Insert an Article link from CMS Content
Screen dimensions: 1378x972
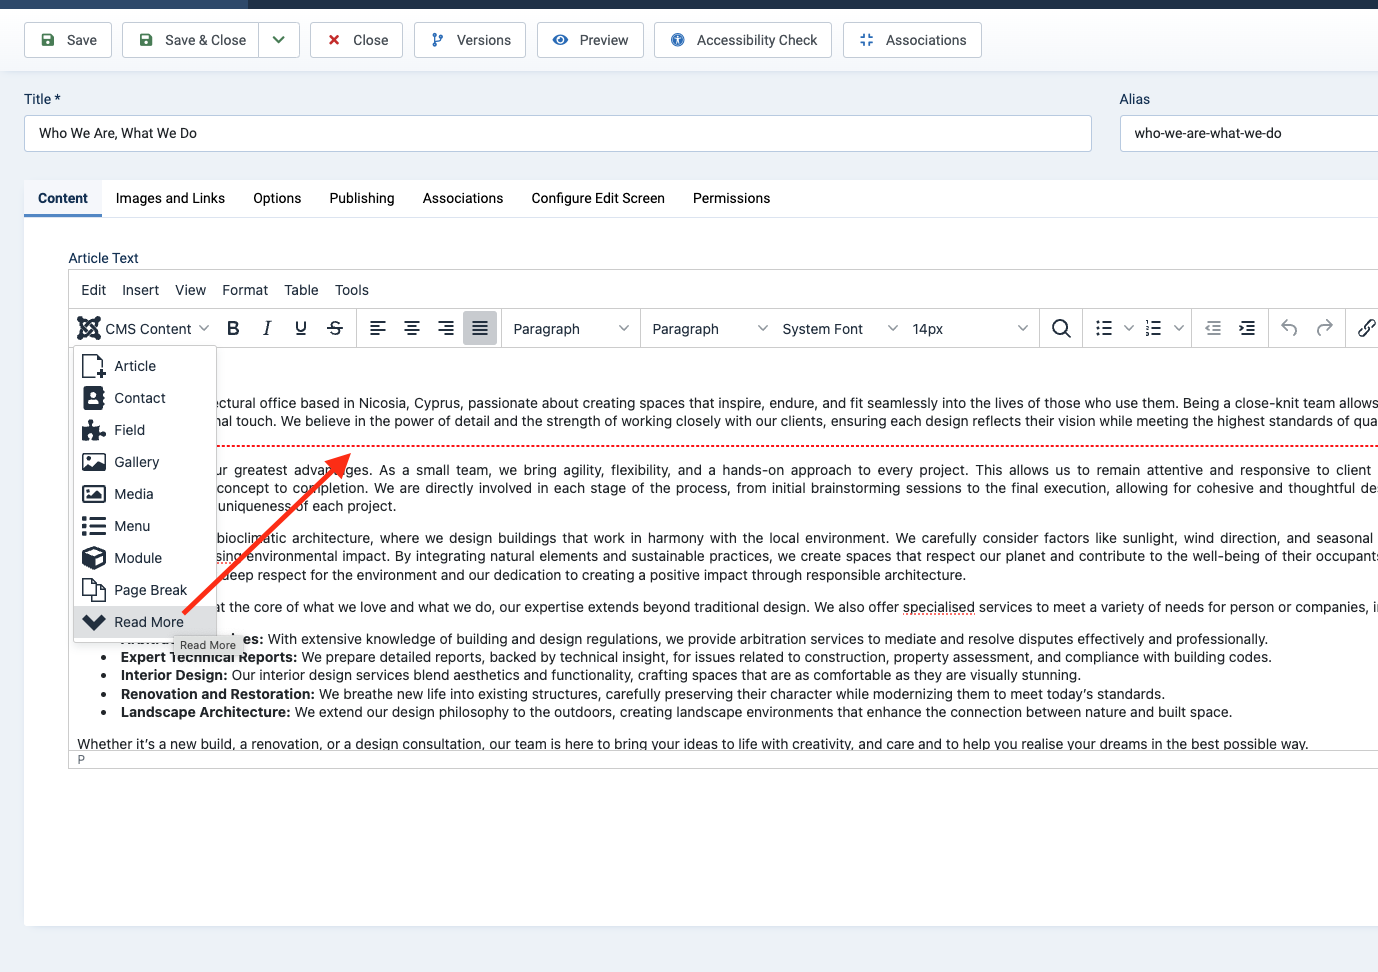point(145,366)
